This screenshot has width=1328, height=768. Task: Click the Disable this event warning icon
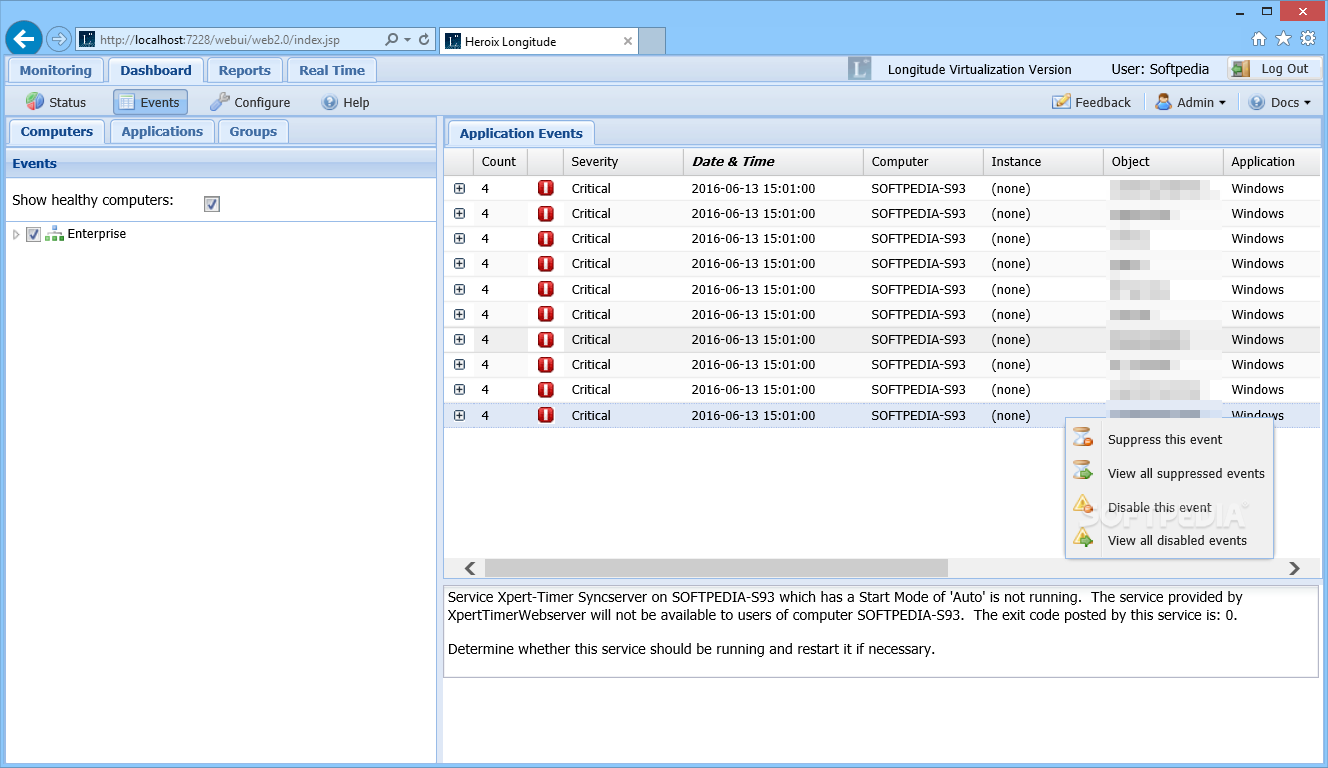click(1083, 505)
